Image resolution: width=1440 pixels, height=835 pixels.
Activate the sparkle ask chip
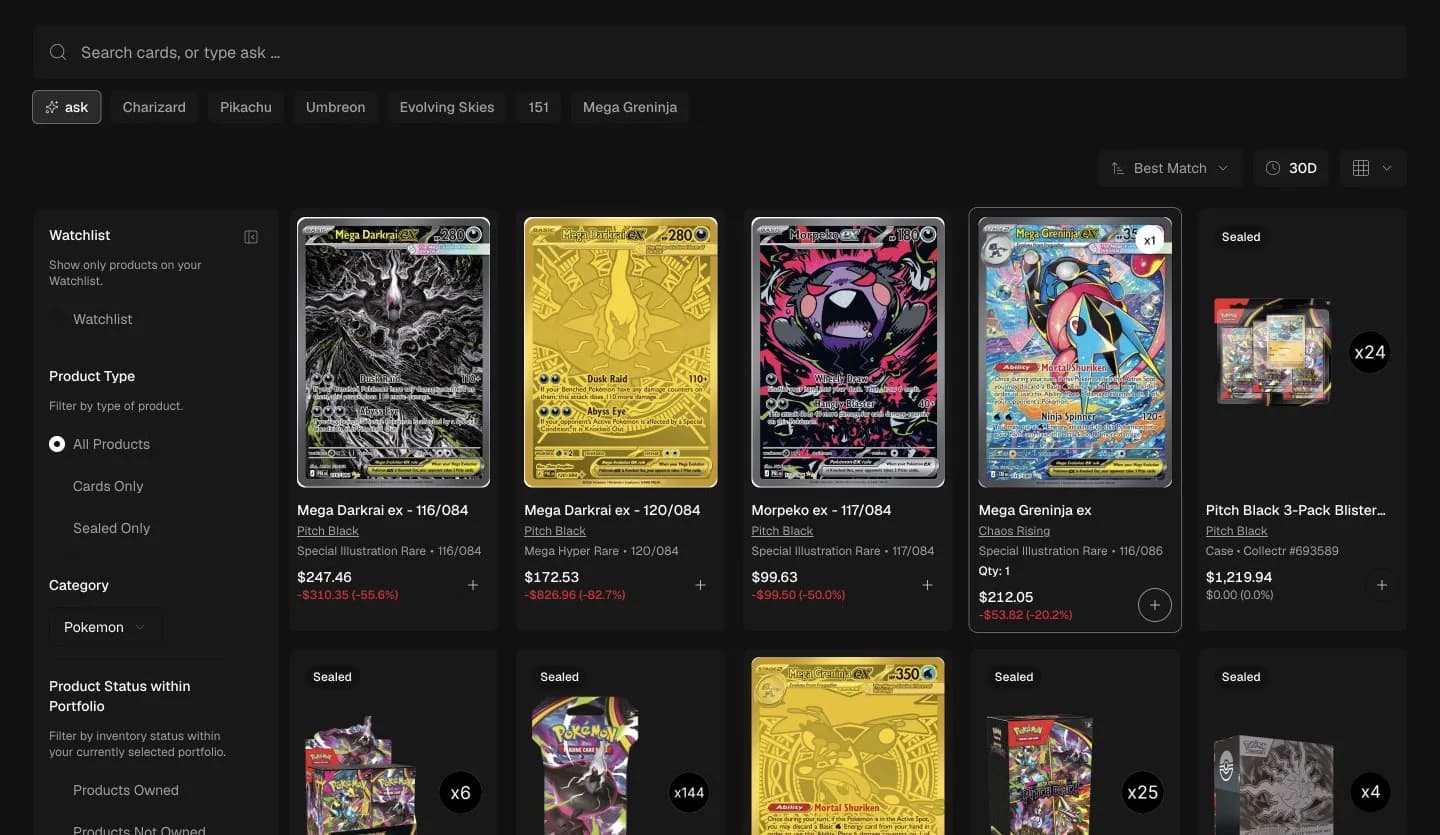[x=67, y=107]
